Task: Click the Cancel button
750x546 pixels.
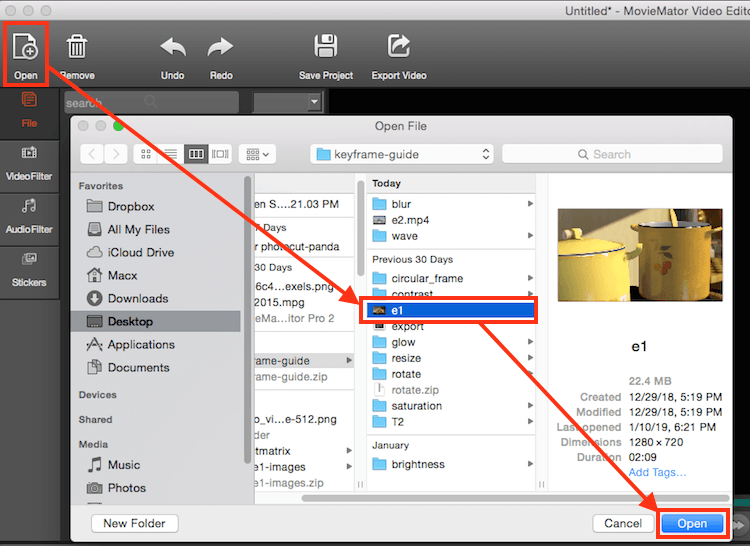Action: point(622,523)
